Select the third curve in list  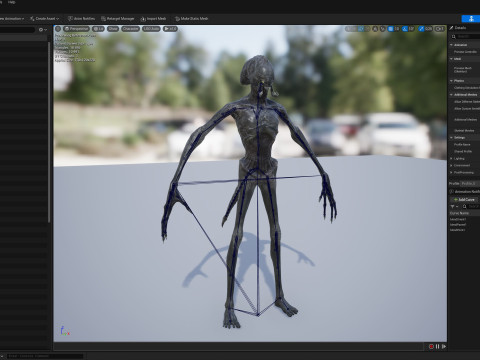(x=458, y=230)
